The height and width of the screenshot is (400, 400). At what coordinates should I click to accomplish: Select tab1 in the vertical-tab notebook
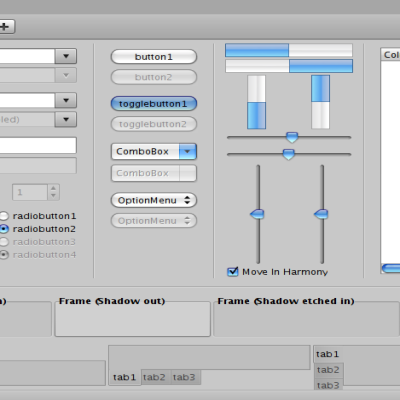328,354
